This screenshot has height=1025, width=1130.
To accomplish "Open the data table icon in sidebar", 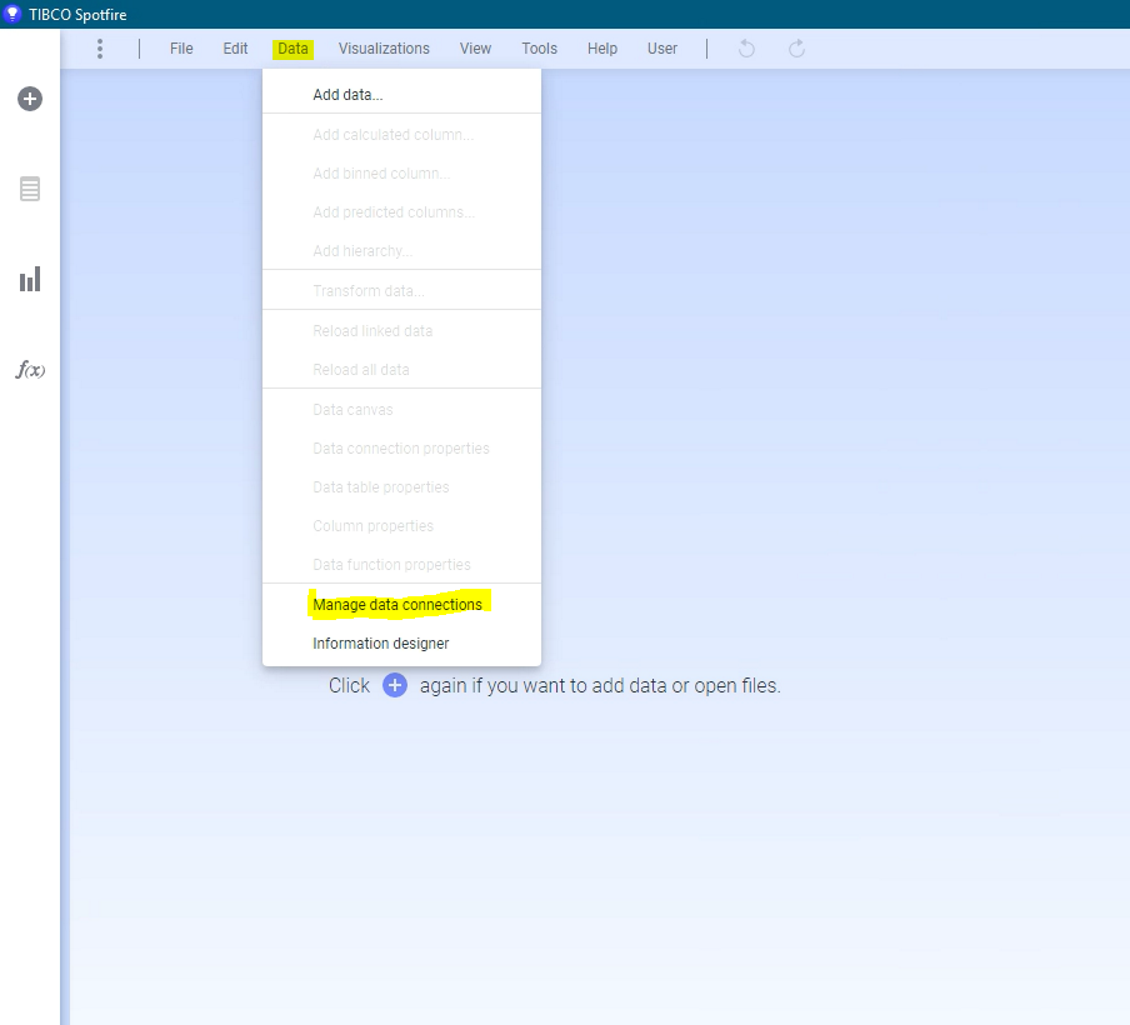I will tap(30, 189).
